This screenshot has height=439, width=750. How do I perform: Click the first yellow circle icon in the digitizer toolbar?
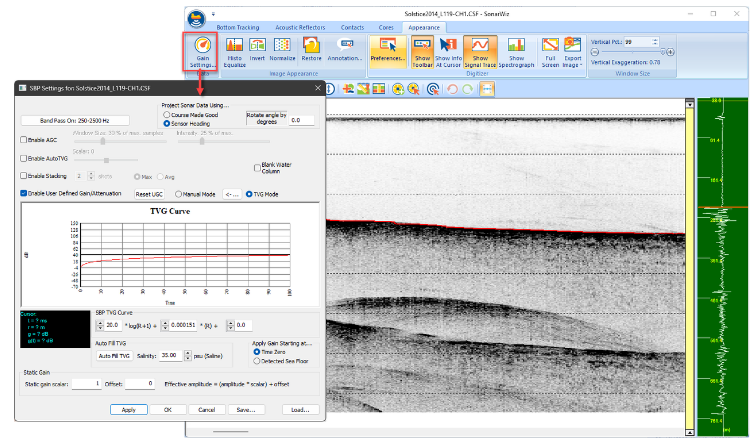397,89
